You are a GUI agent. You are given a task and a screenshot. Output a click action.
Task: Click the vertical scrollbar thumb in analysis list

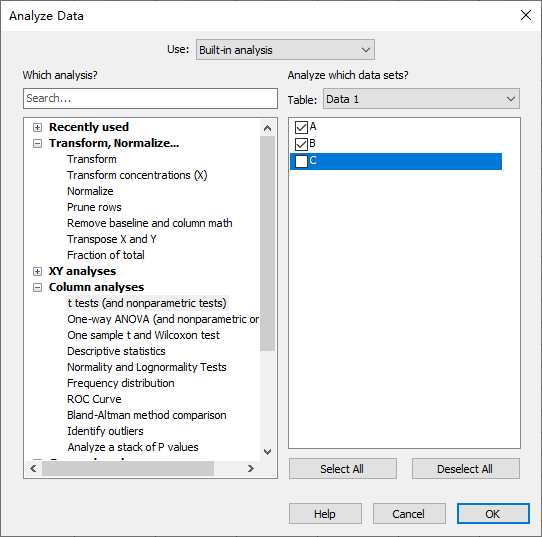pos(267,244)
